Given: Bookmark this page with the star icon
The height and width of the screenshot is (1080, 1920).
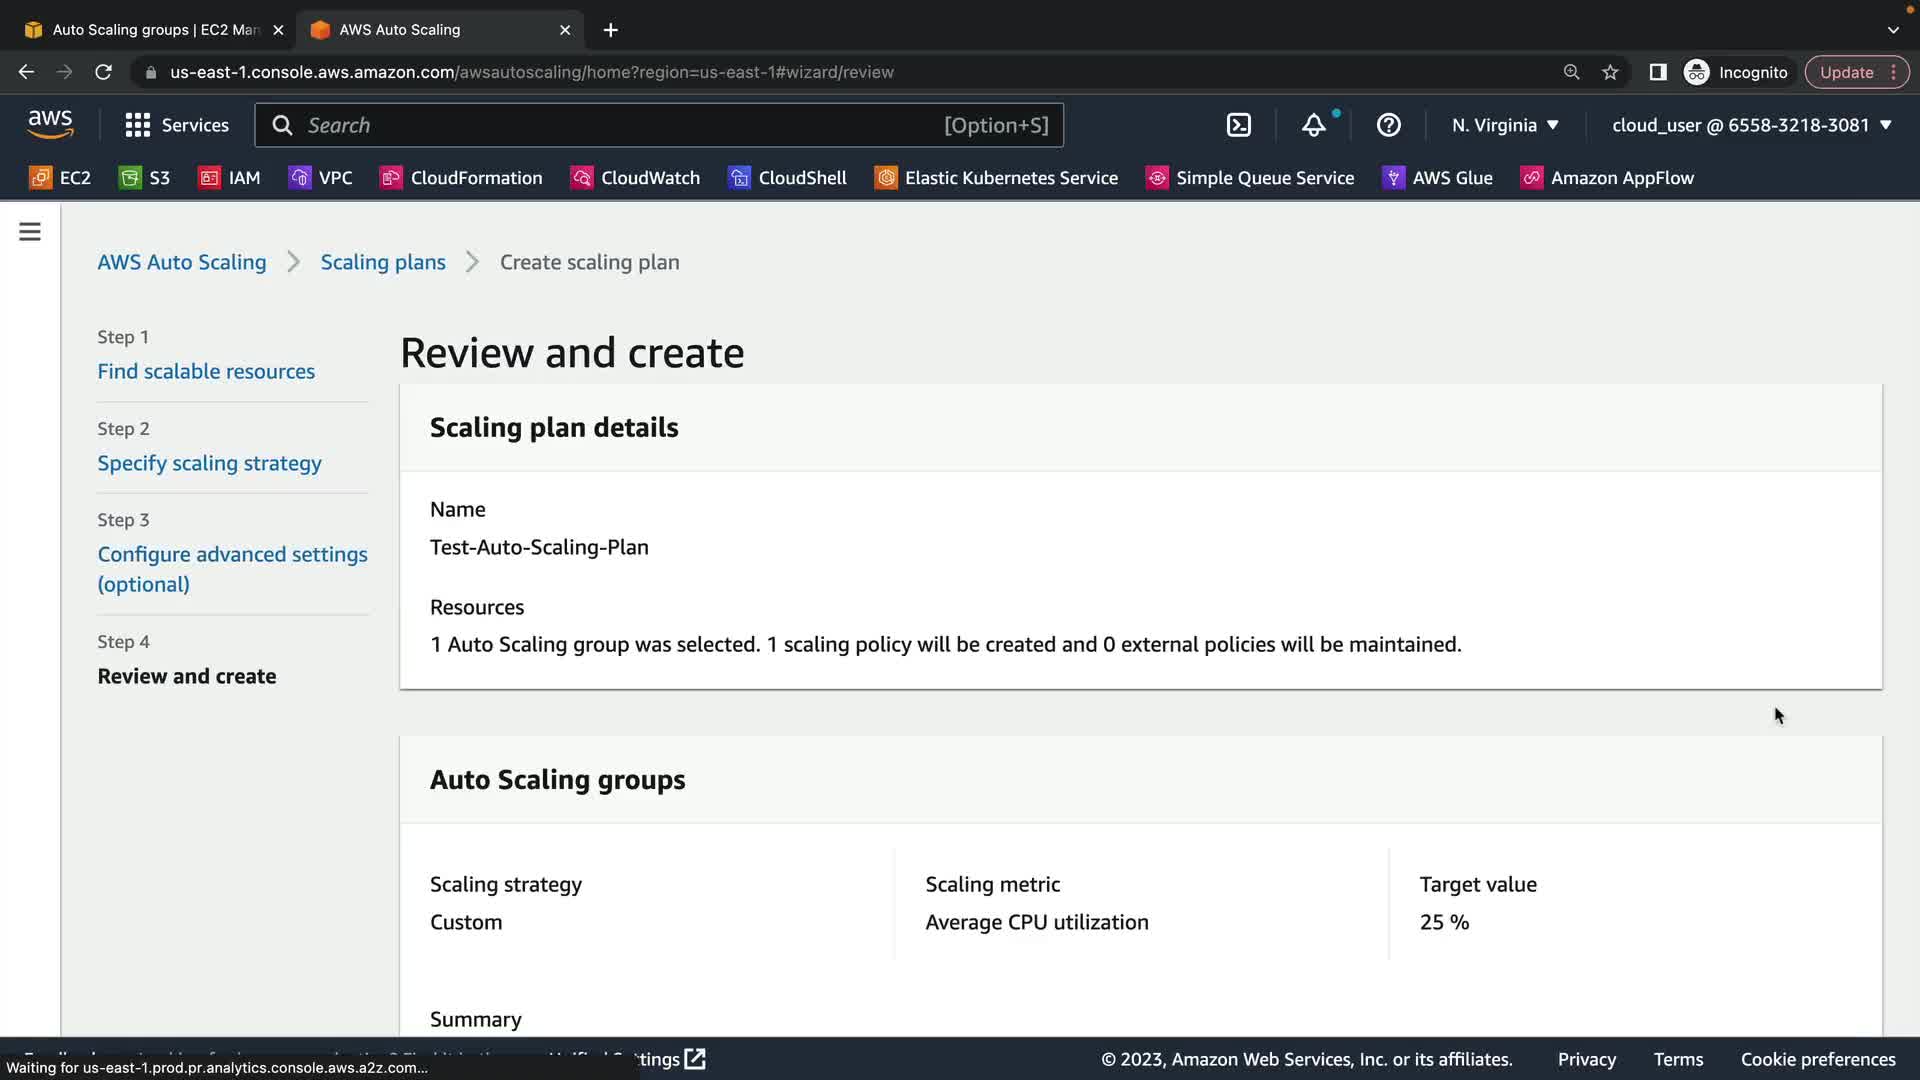Looking at the screenshot, I should pos(1610,72).
